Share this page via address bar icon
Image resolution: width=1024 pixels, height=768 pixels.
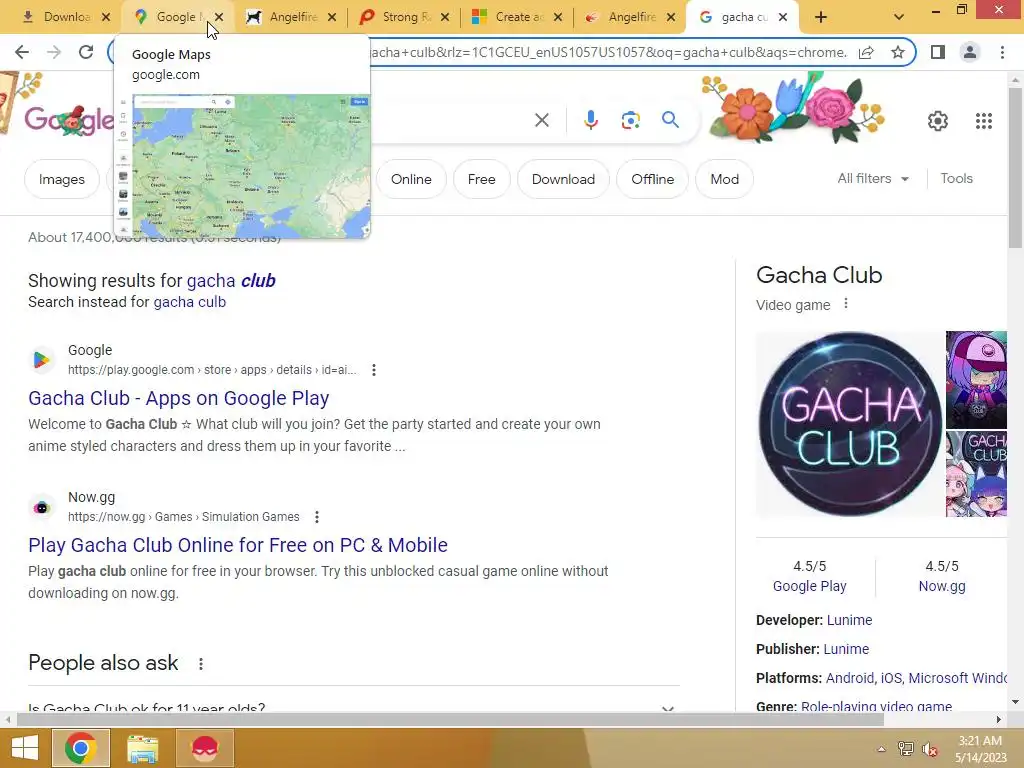coord(866,52)
